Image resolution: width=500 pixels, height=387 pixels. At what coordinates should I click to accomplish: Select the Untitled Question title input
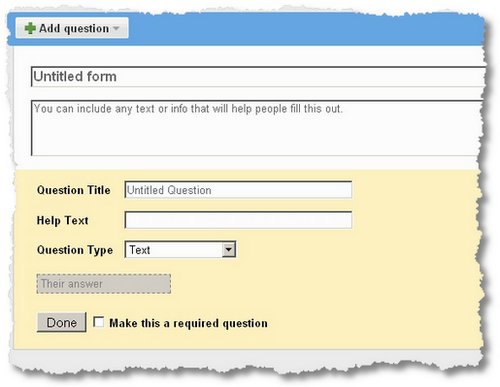click(238, 190)
